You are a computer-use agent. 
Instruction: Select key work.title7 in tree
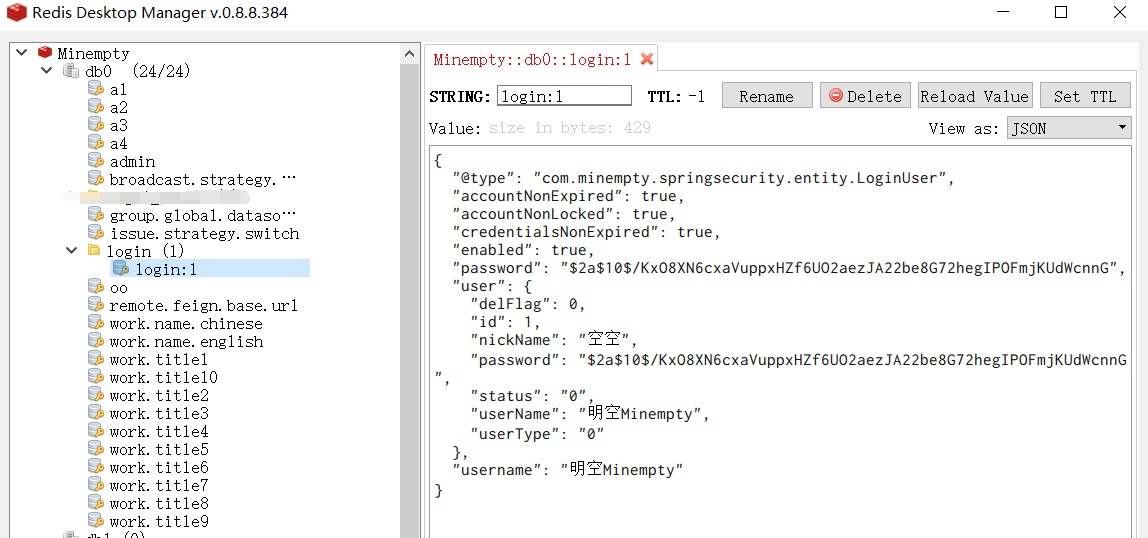pos(159,485)
